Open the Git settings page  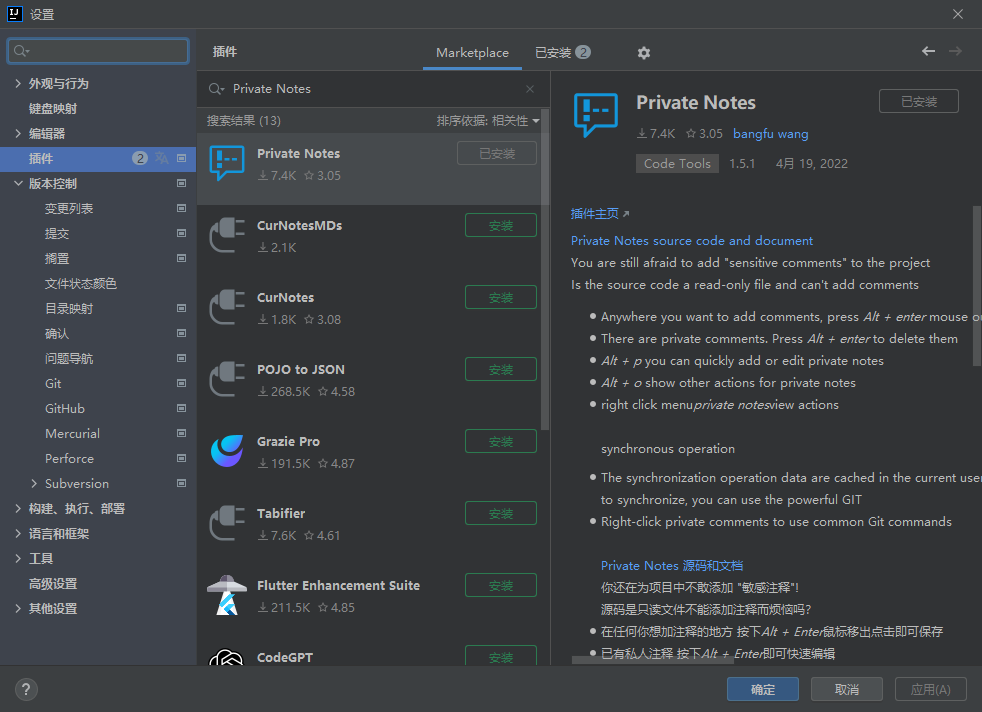coord(53,383)
